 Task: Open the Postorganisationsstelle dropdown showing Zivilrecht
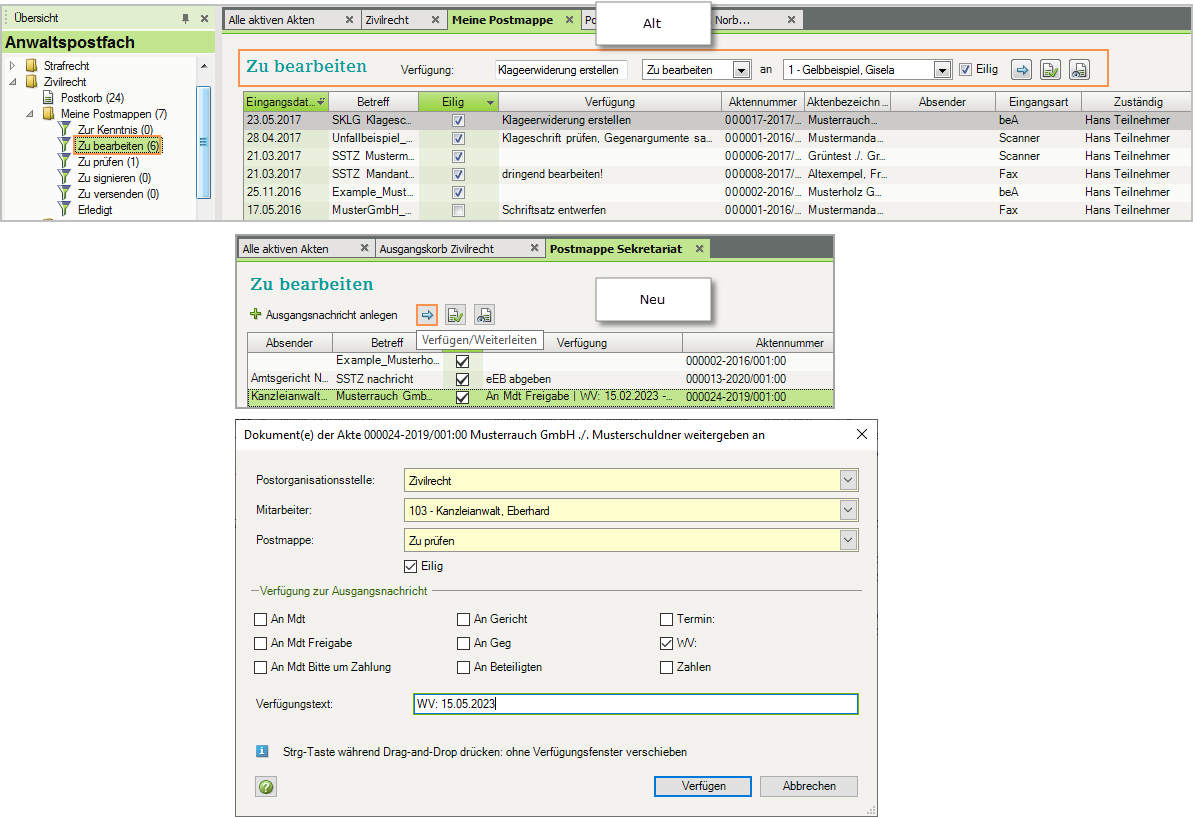pos(848,480)
